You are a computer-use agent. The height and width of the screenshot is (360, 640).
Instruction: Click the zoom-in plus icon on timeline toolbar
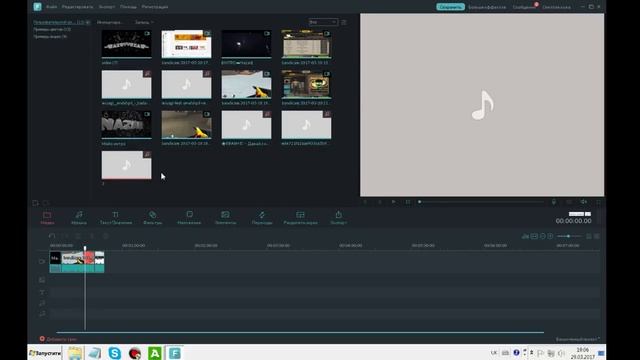550,236
